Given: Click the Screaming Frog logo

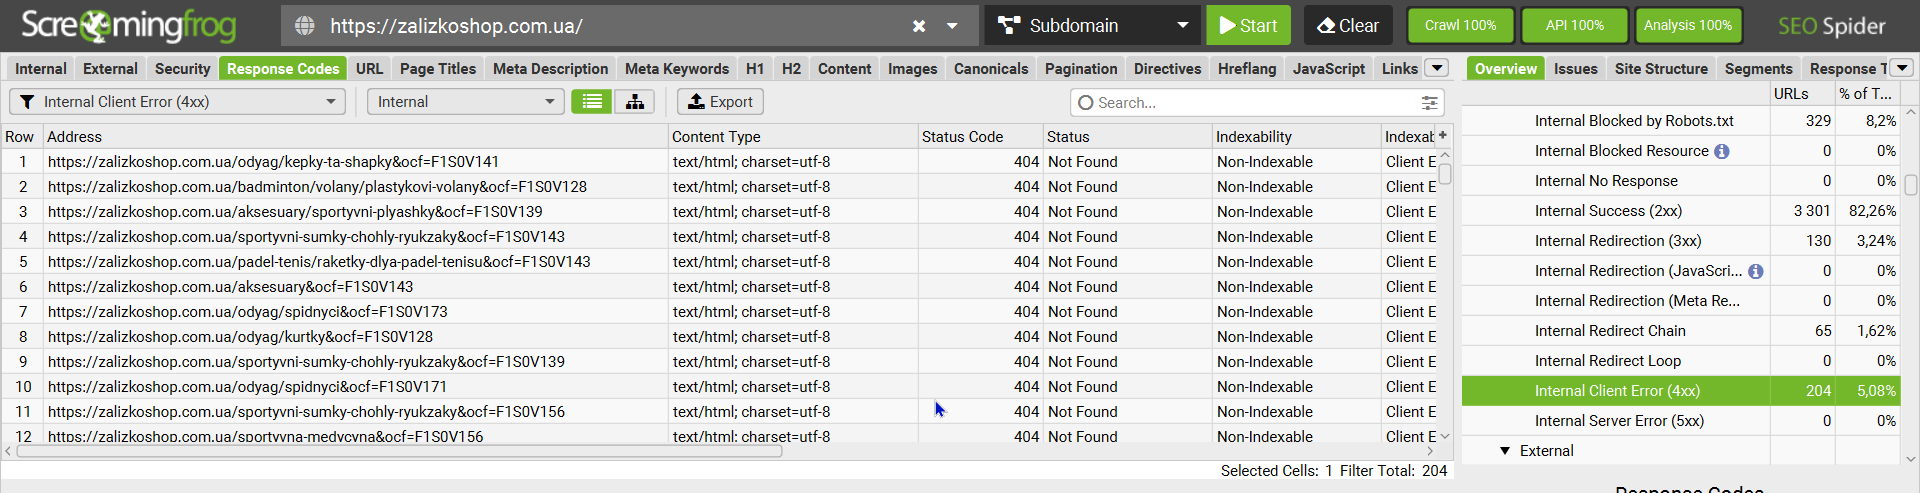Looking at the screenshot, I should [128, 26].
